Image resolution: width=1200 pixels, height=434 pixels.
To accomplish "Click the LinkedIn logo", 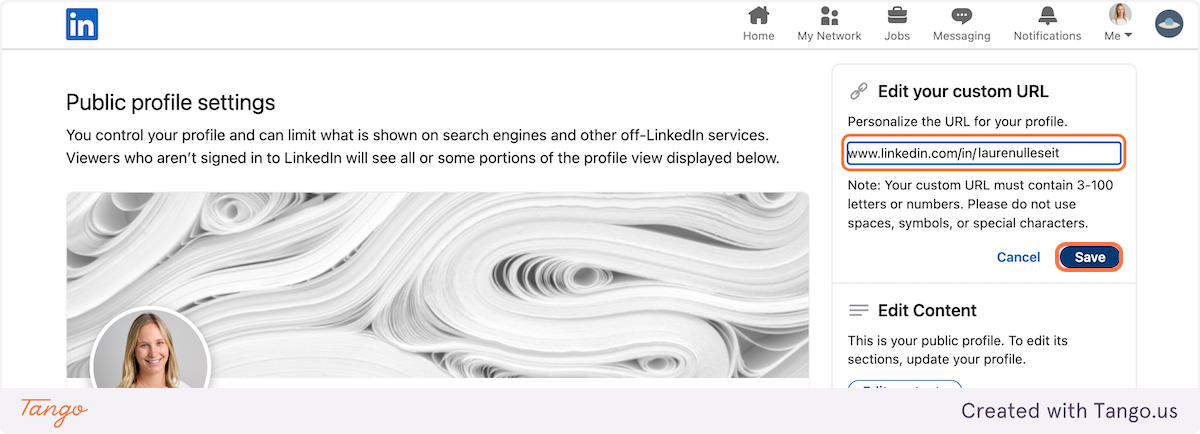I will point(82,23).
